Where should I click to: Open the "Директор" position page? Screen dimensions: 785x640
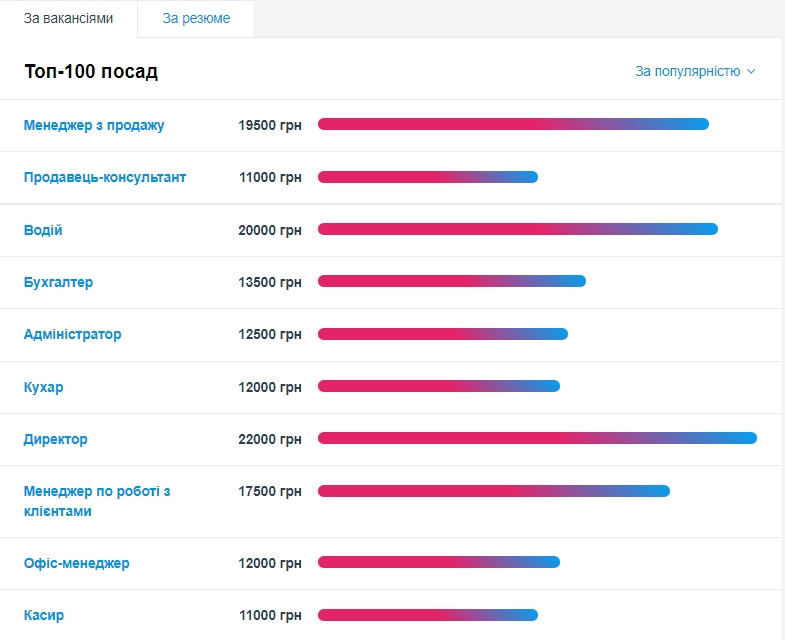(56, 439)
